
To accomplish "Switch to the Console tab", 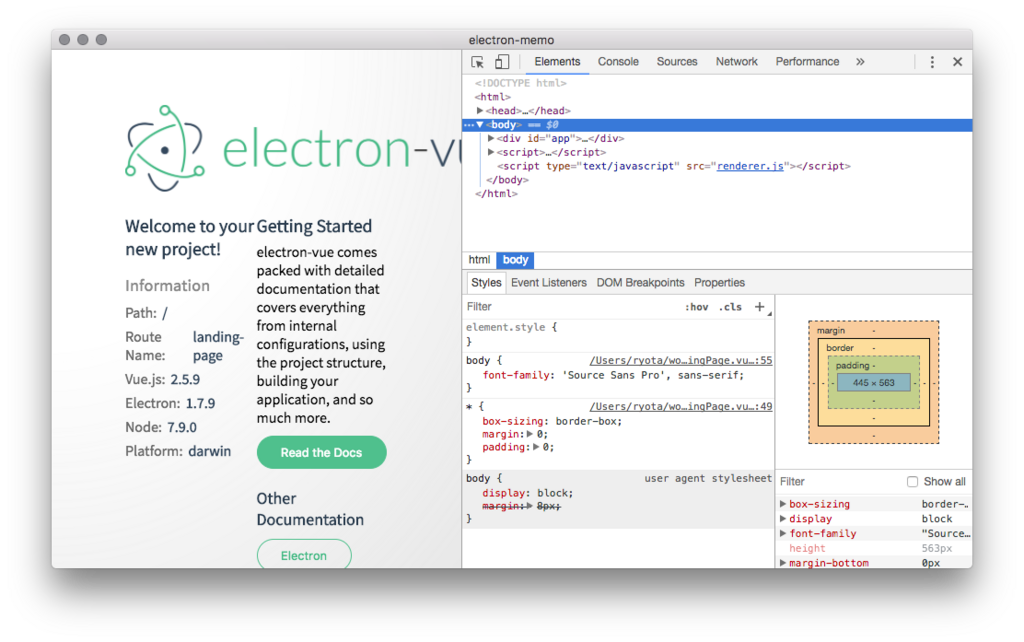I will pos(618,61).
